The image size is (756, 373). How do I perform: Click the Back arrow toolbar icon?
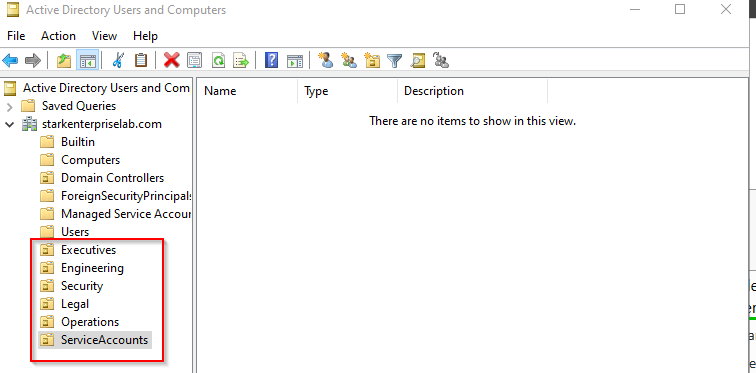point(10,61)
